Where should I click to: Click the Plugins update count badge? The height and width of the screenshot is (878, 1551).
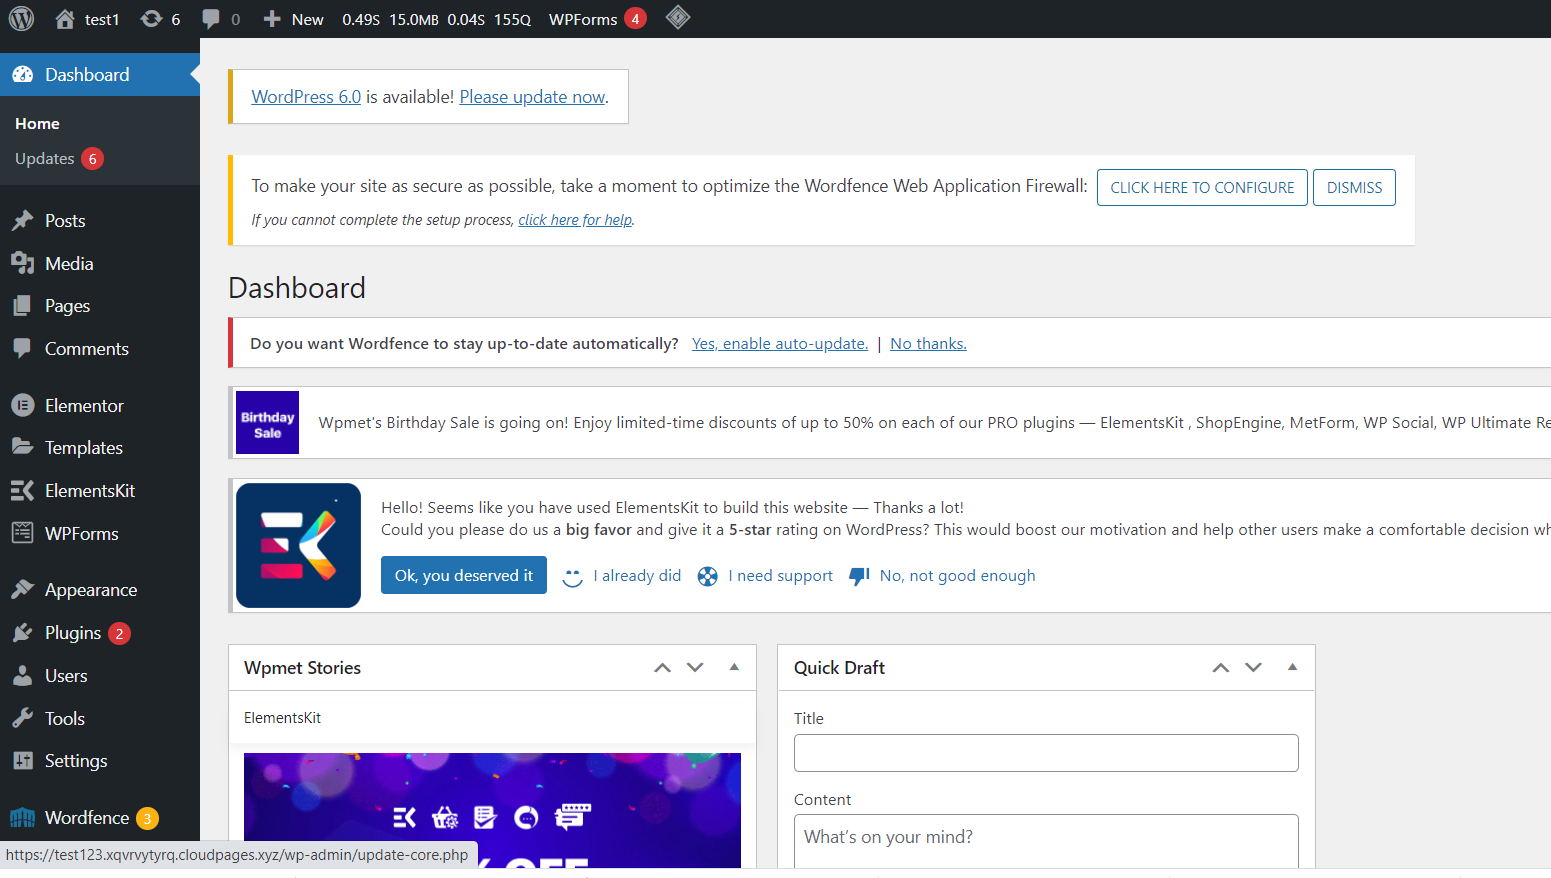coord(119,633)
